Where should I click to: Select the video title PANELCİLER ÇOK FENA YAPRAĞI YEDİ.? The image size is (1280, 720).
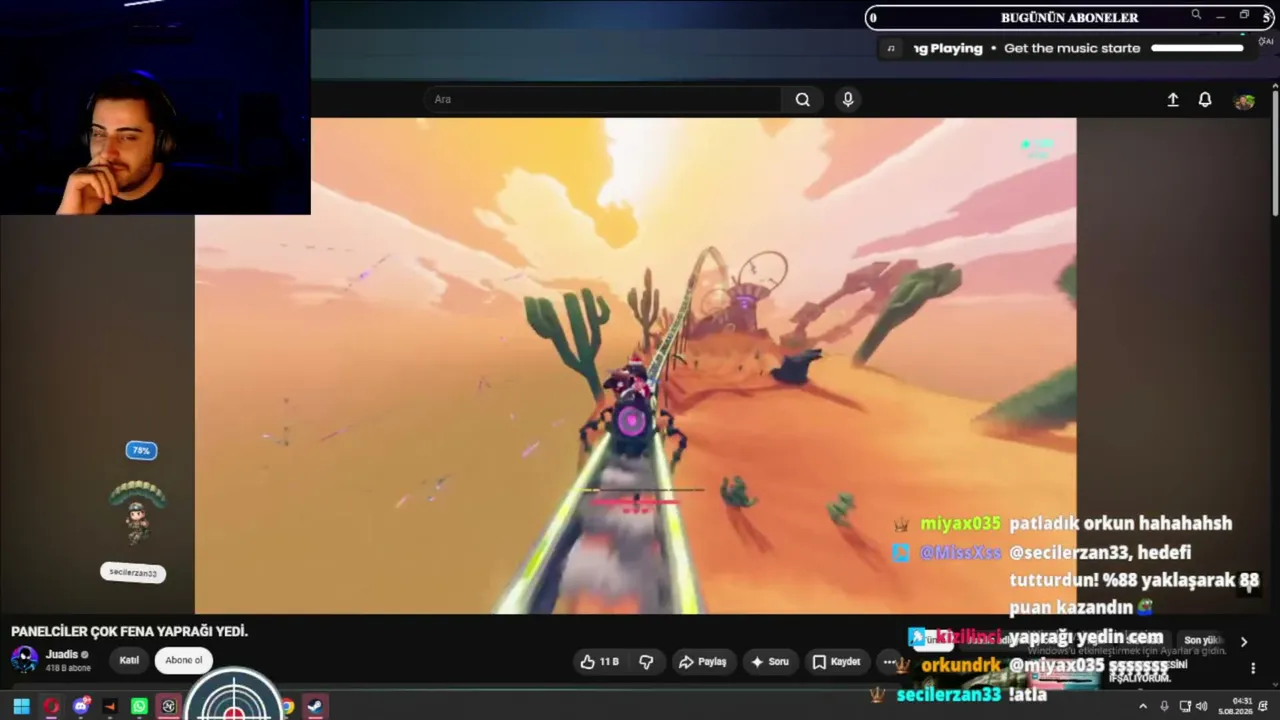tap(130, 631)
